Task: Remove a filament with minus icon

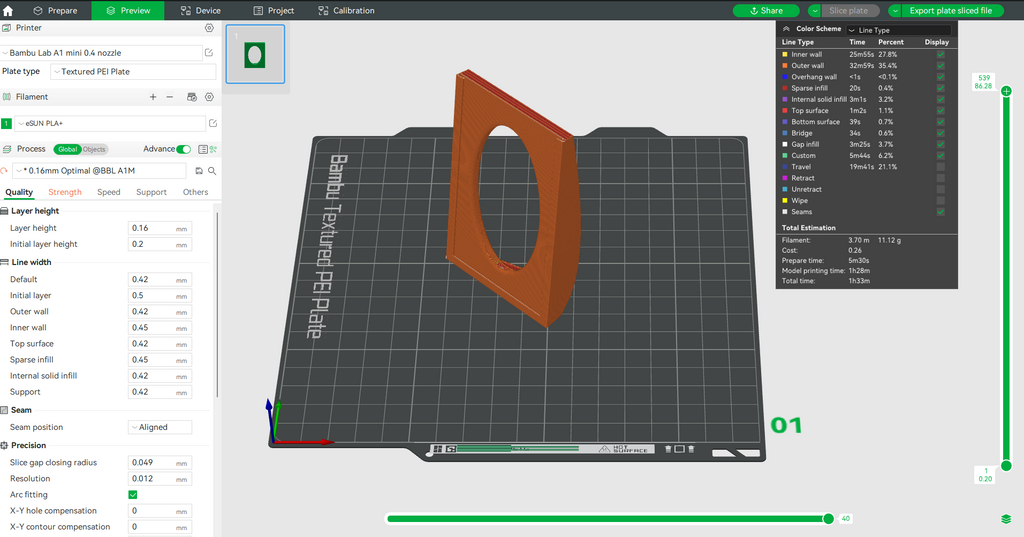Action: (x=170, y=97)
